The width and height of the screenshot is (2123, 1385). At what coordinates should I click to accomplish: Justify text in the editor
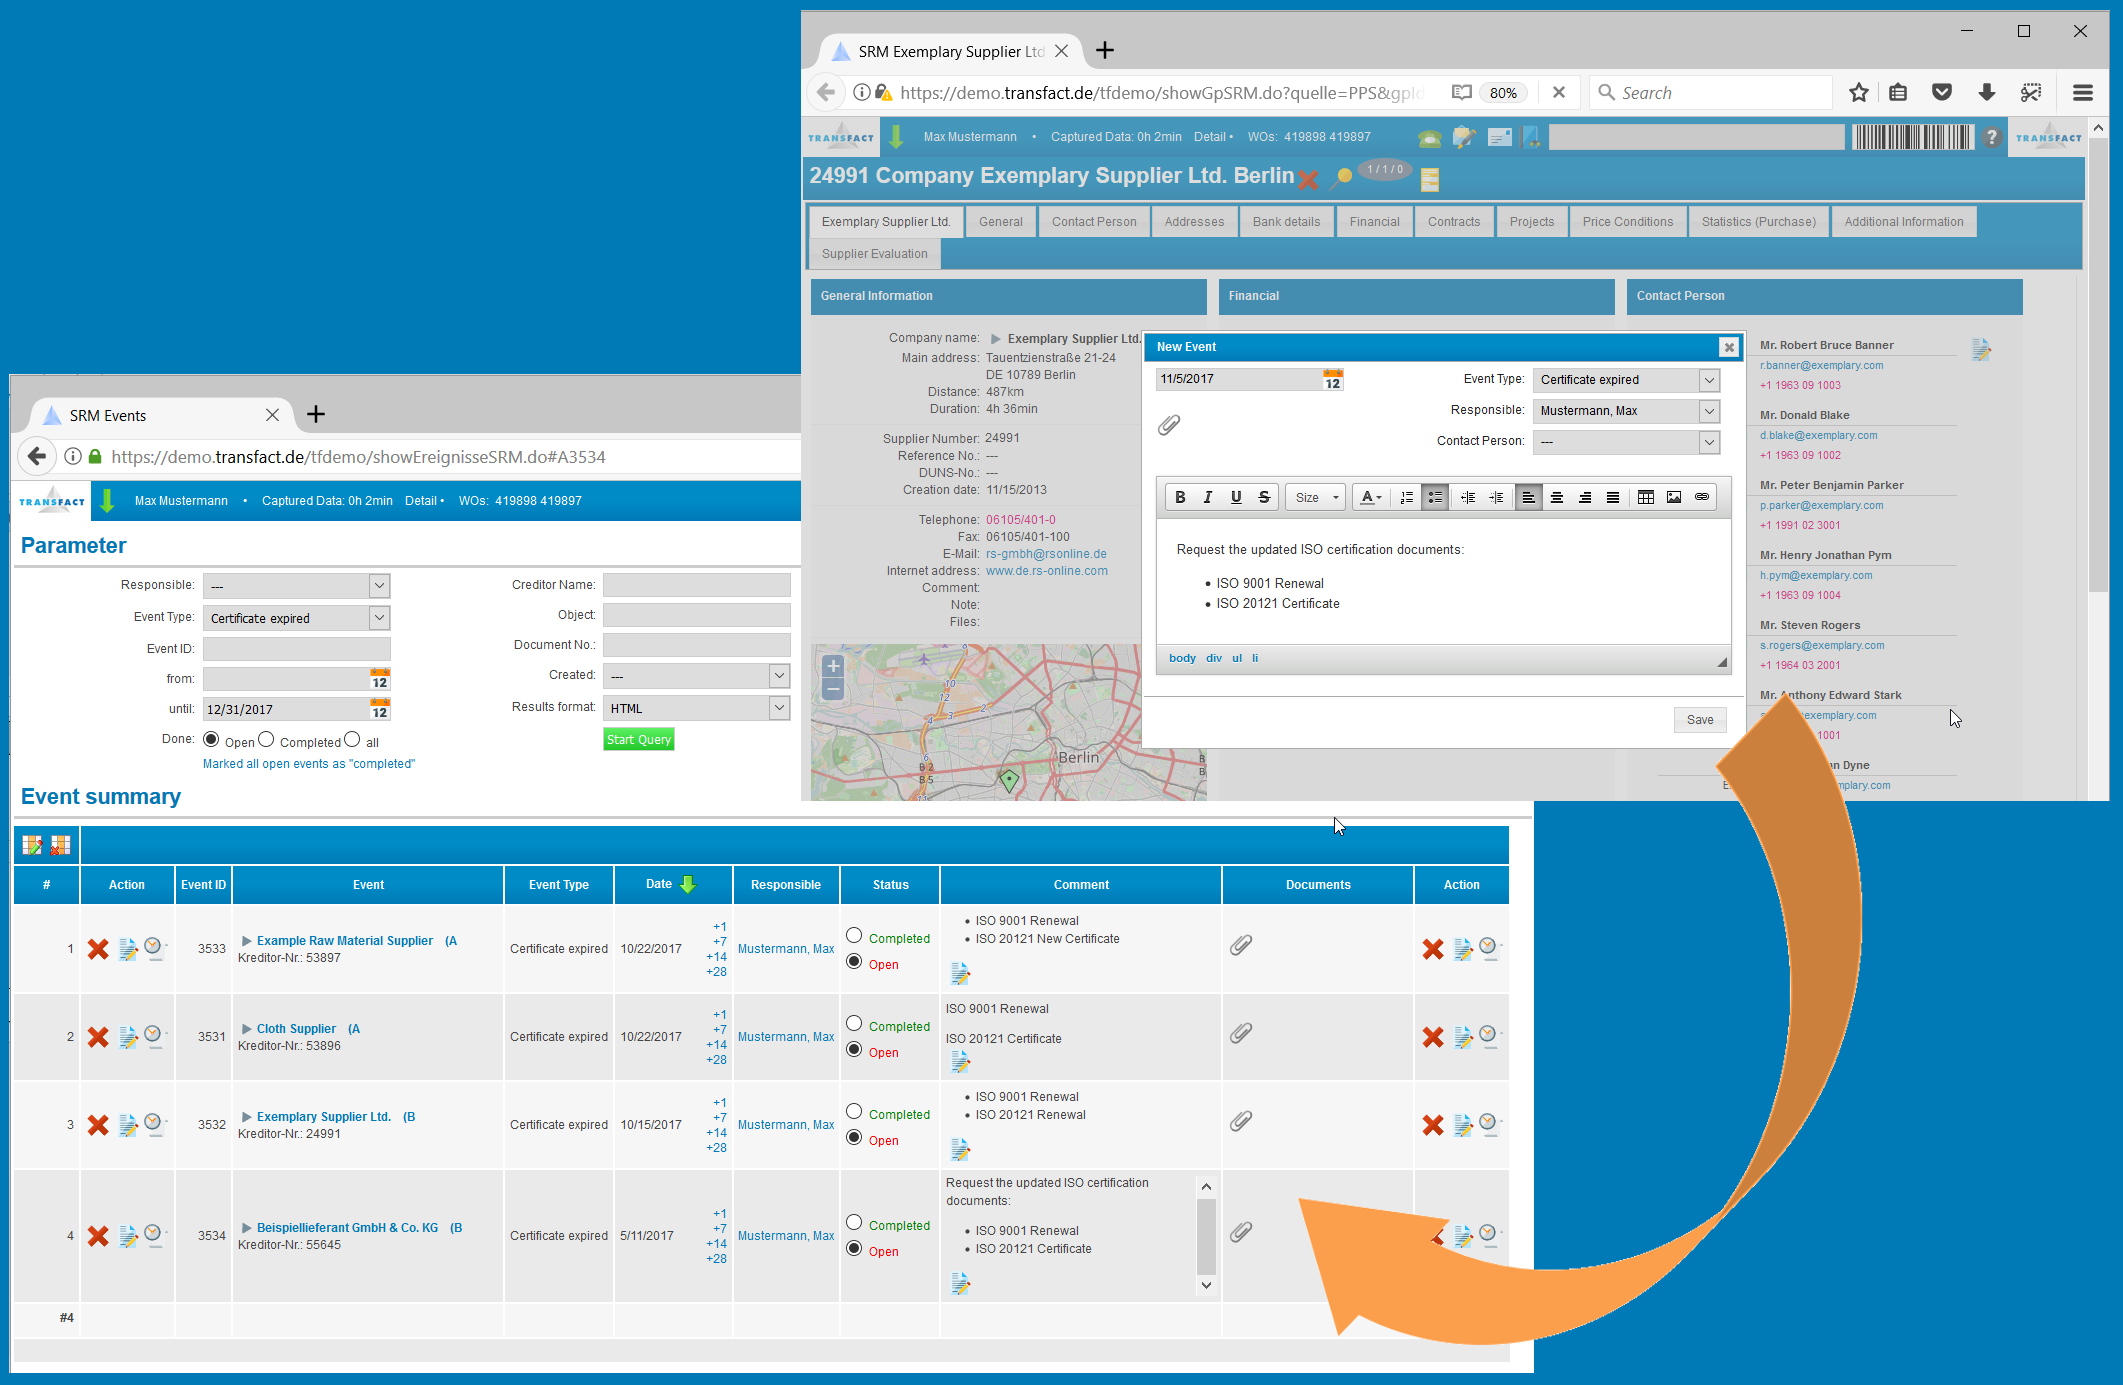coord(1613,497)
